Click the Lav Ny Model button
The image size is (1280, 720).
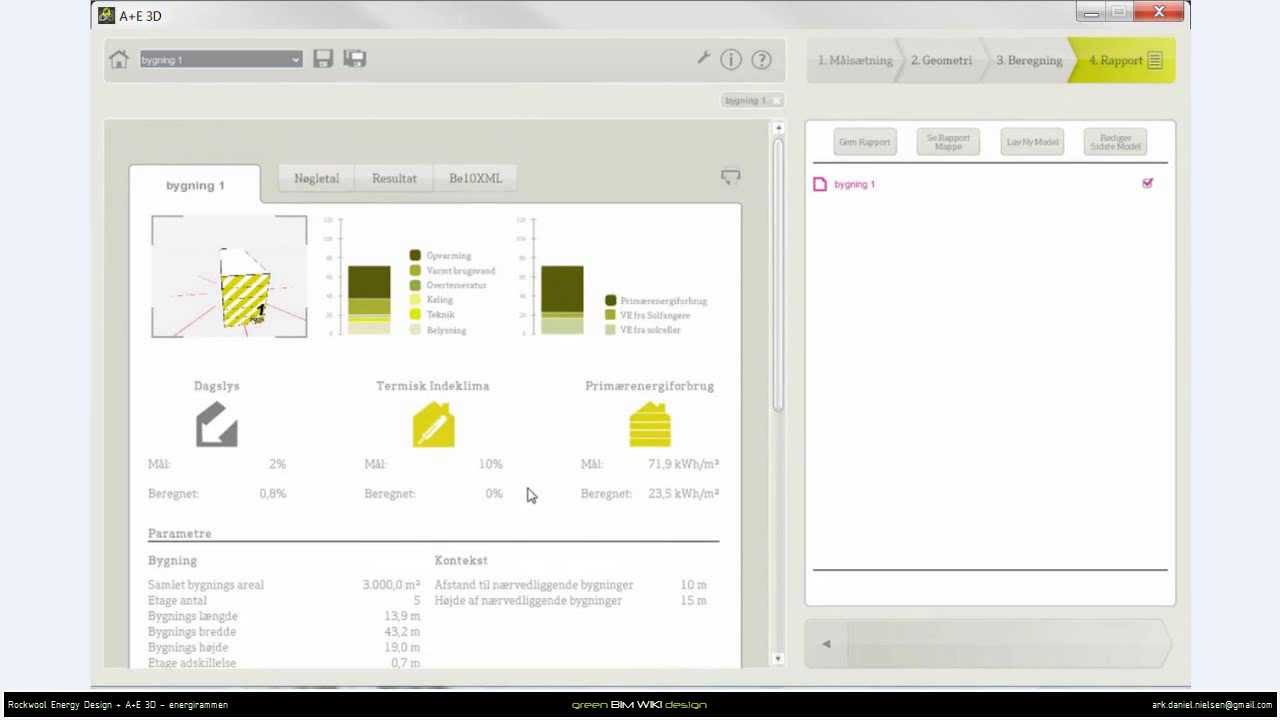pos(1032,142)
